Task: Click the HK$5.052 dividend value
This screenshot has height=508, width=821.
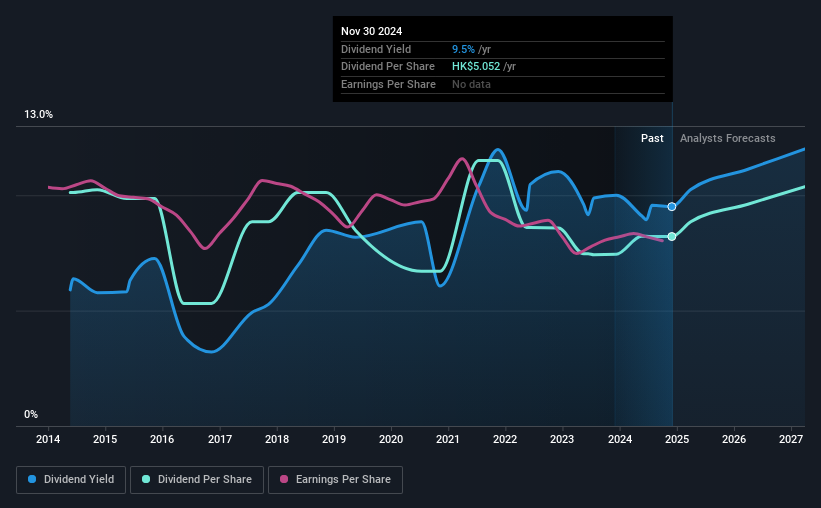Action: [x=476, y=67]
